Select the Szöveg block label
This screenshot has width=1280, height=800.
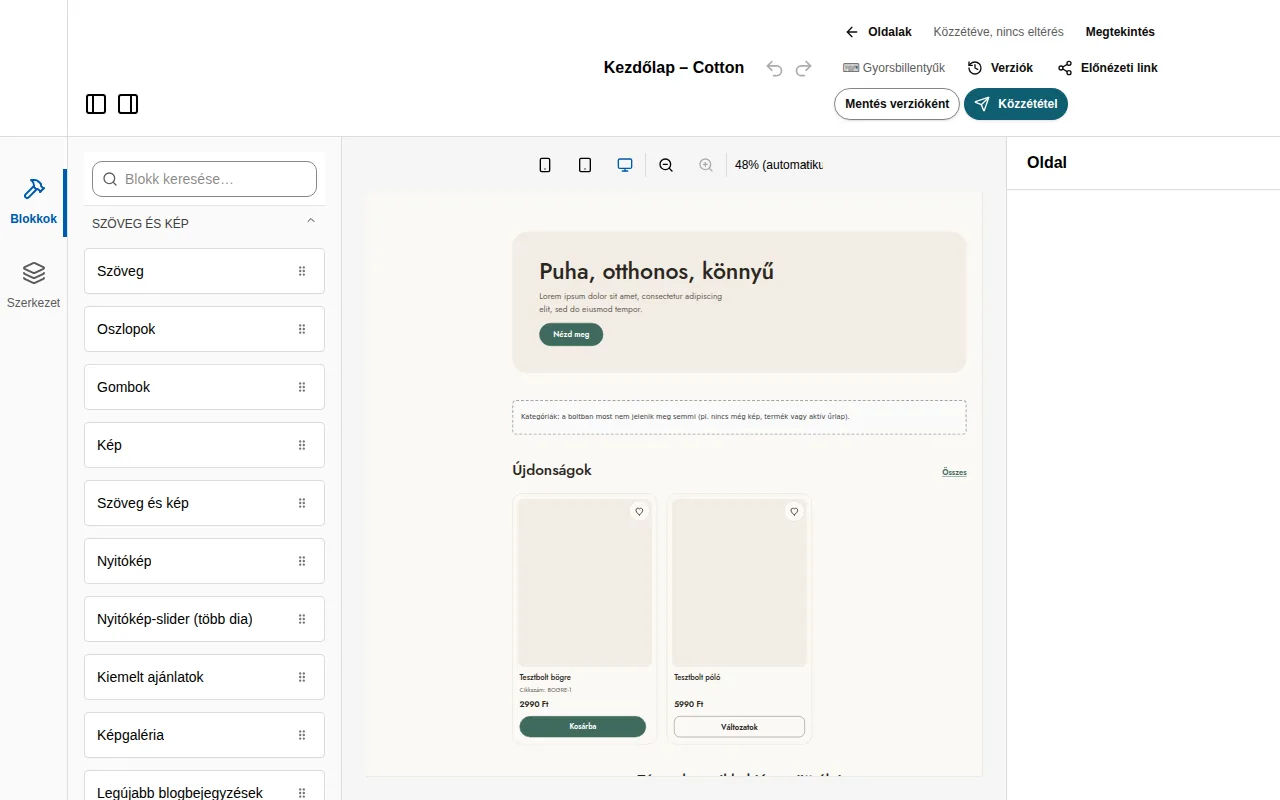tap(120, 271)
